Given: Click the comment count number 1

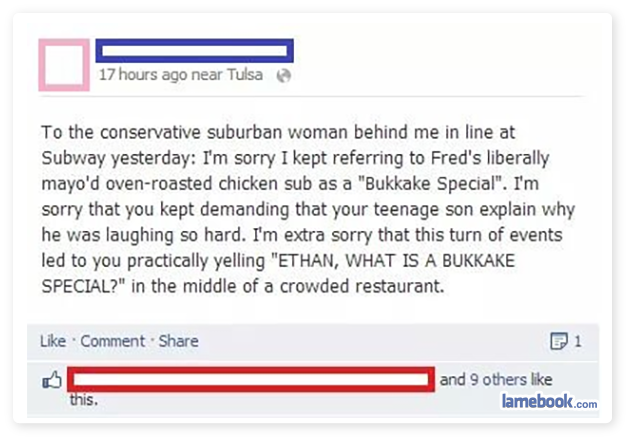Looking at the screenshot, I should click(578, 342).
